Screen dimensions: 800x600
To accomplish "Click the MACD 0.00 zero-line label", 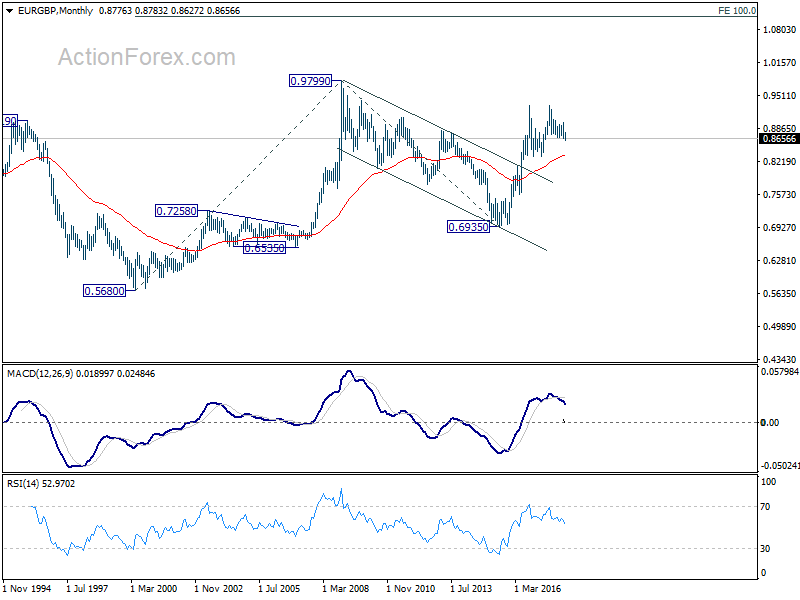I will tap(769, 422).
